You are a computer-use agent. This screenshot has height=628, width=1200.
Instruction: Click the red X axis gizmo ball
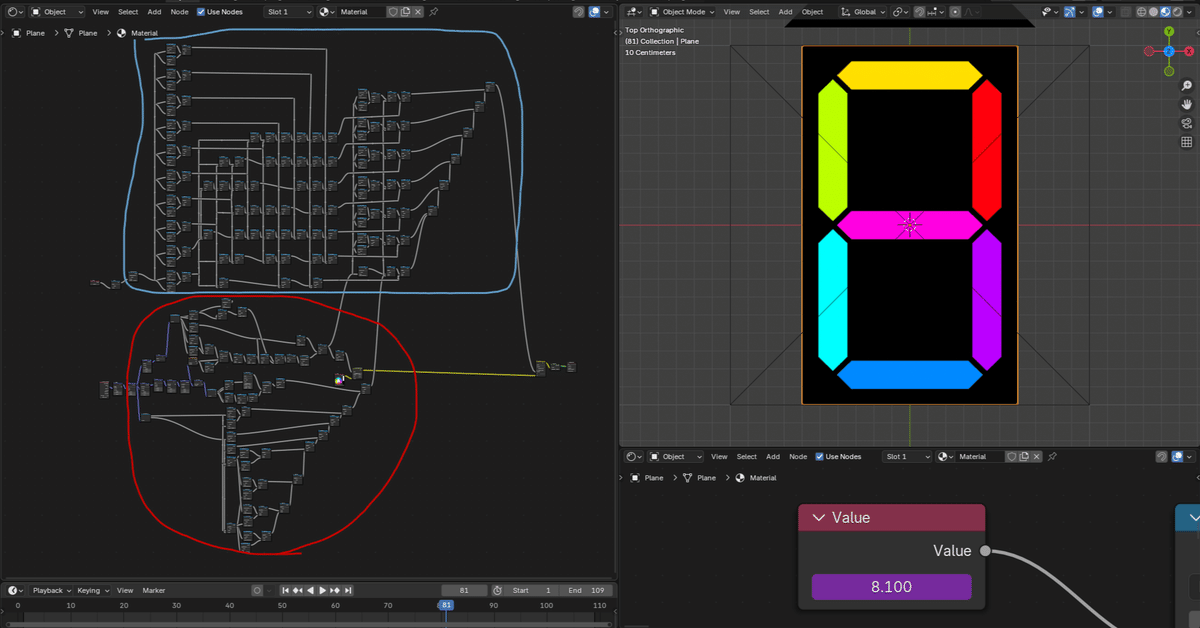[1189, 51]
